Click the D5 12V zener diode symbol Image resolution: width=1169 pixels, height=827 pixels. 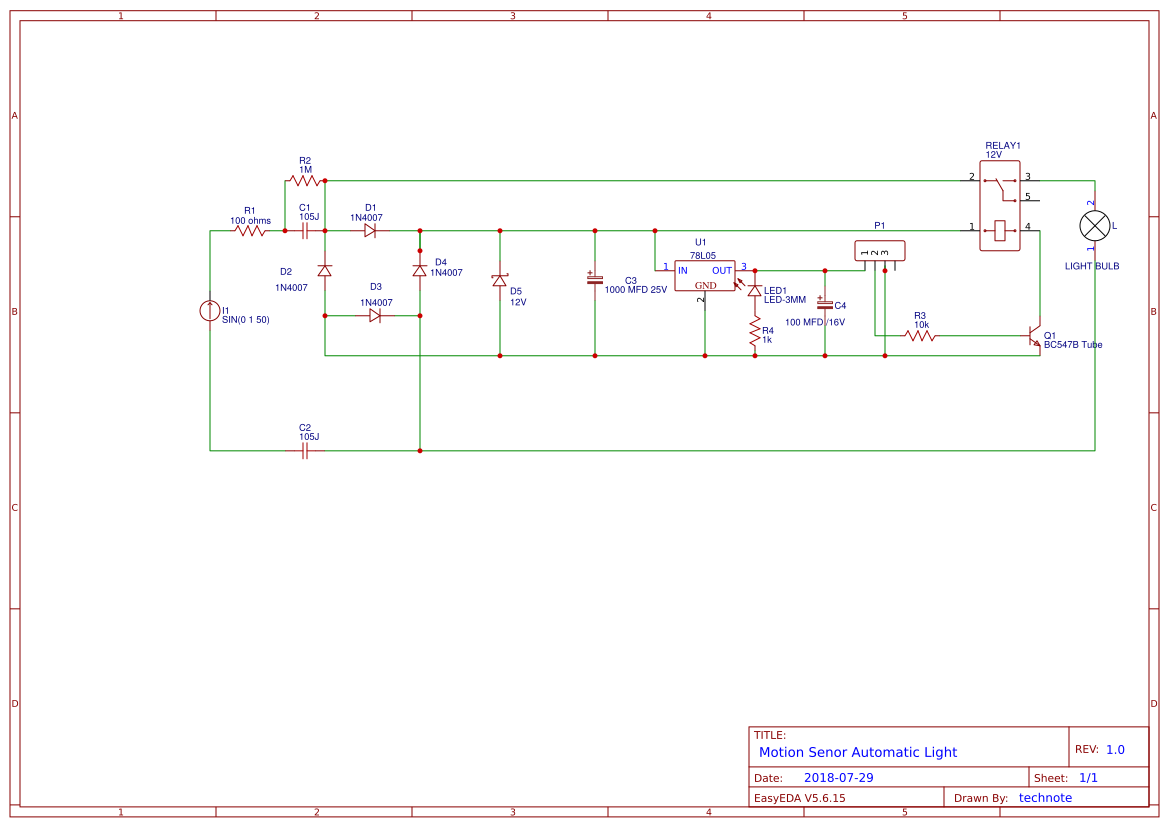click(500, 283)
